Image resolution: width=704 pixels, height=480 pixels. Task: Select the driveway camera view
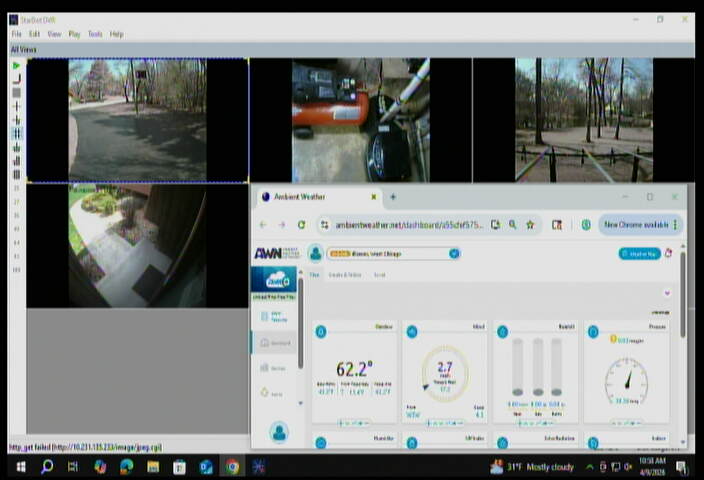pyautogui.click(x=137, y=120)
